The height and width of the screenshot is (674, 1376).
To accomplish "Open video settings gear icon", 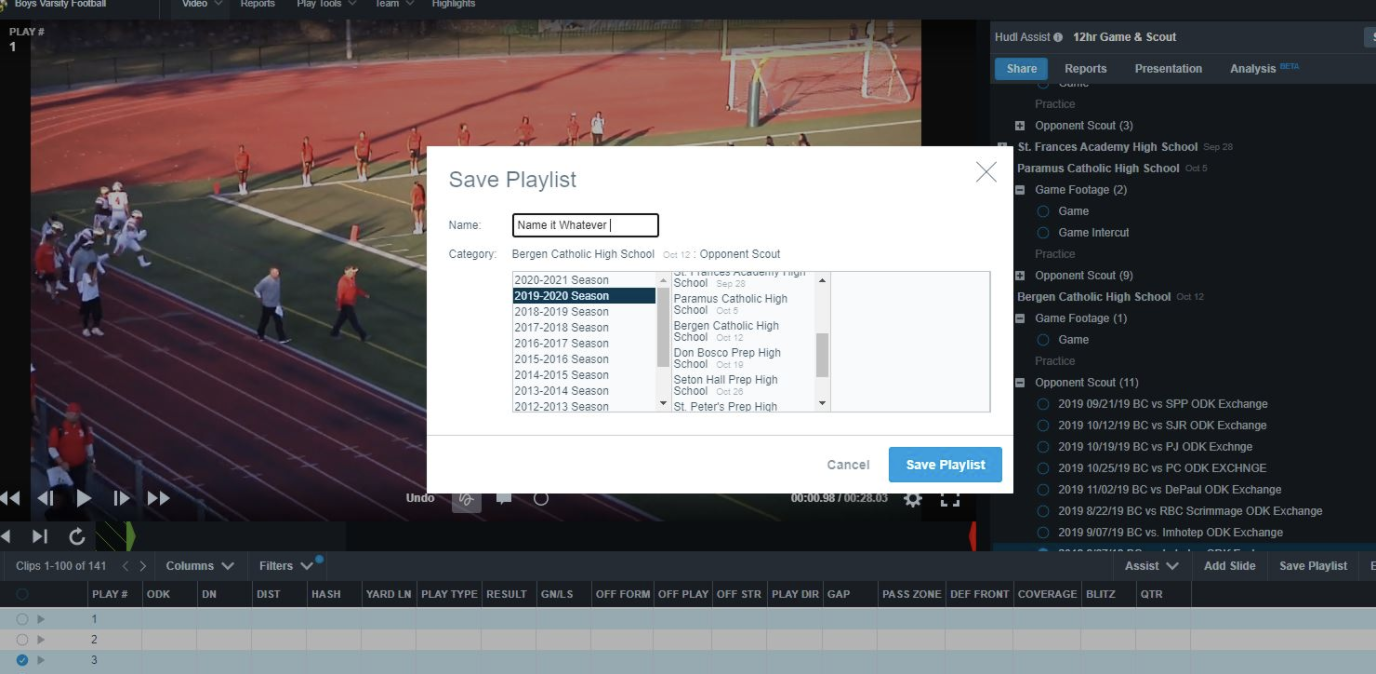I will tap(912, 498).
